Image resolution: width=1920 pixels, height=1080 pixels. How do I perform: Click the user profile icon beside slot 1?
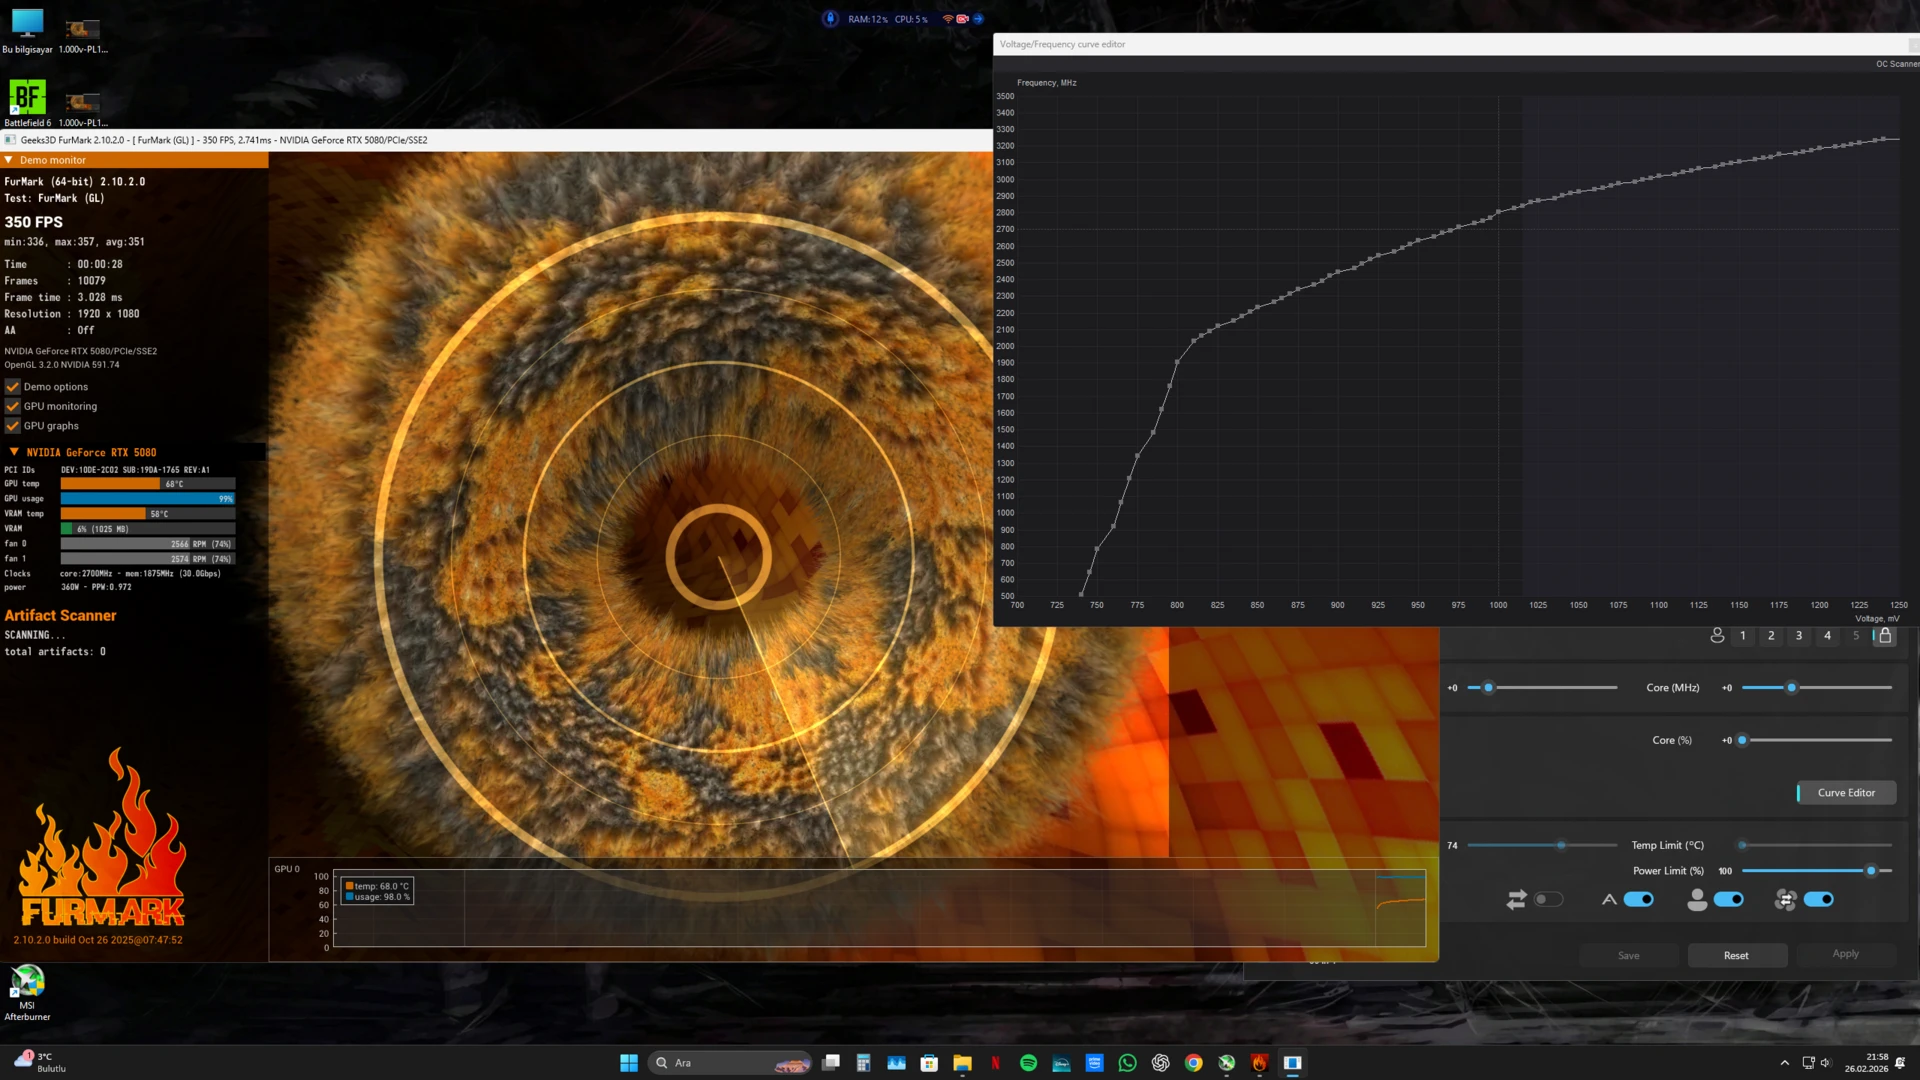pyautogui.click(x=1717, y=636)
